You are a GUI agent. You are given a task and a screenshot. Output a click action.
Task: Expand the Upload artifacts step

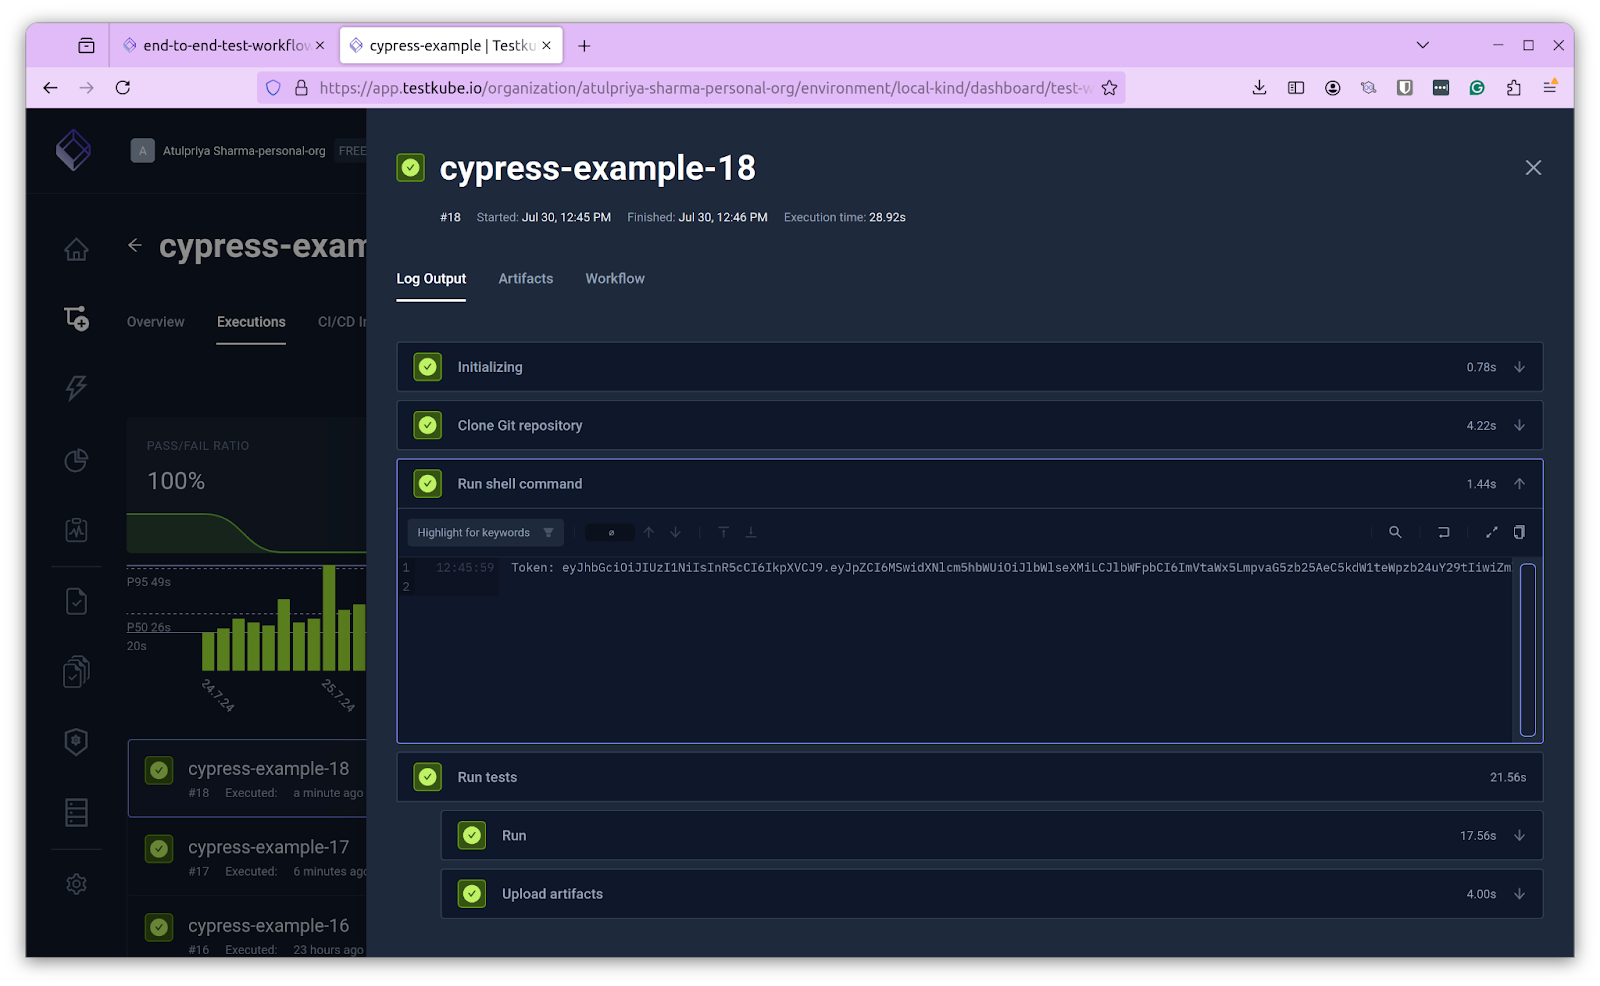[x=1519, y=894]
